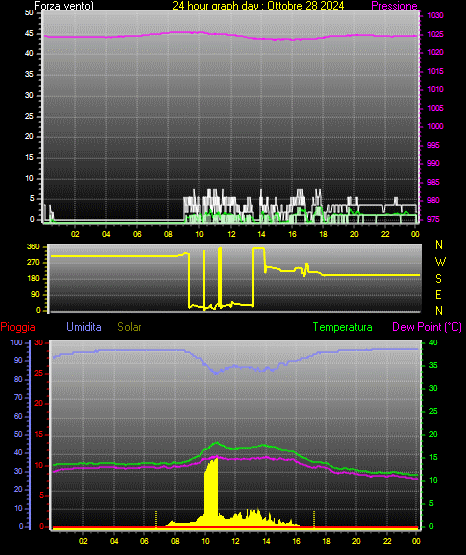The height and width of the screenshot is (555, 466).
Task: Click the 24 hour graph date title
Action: (258, 6)
